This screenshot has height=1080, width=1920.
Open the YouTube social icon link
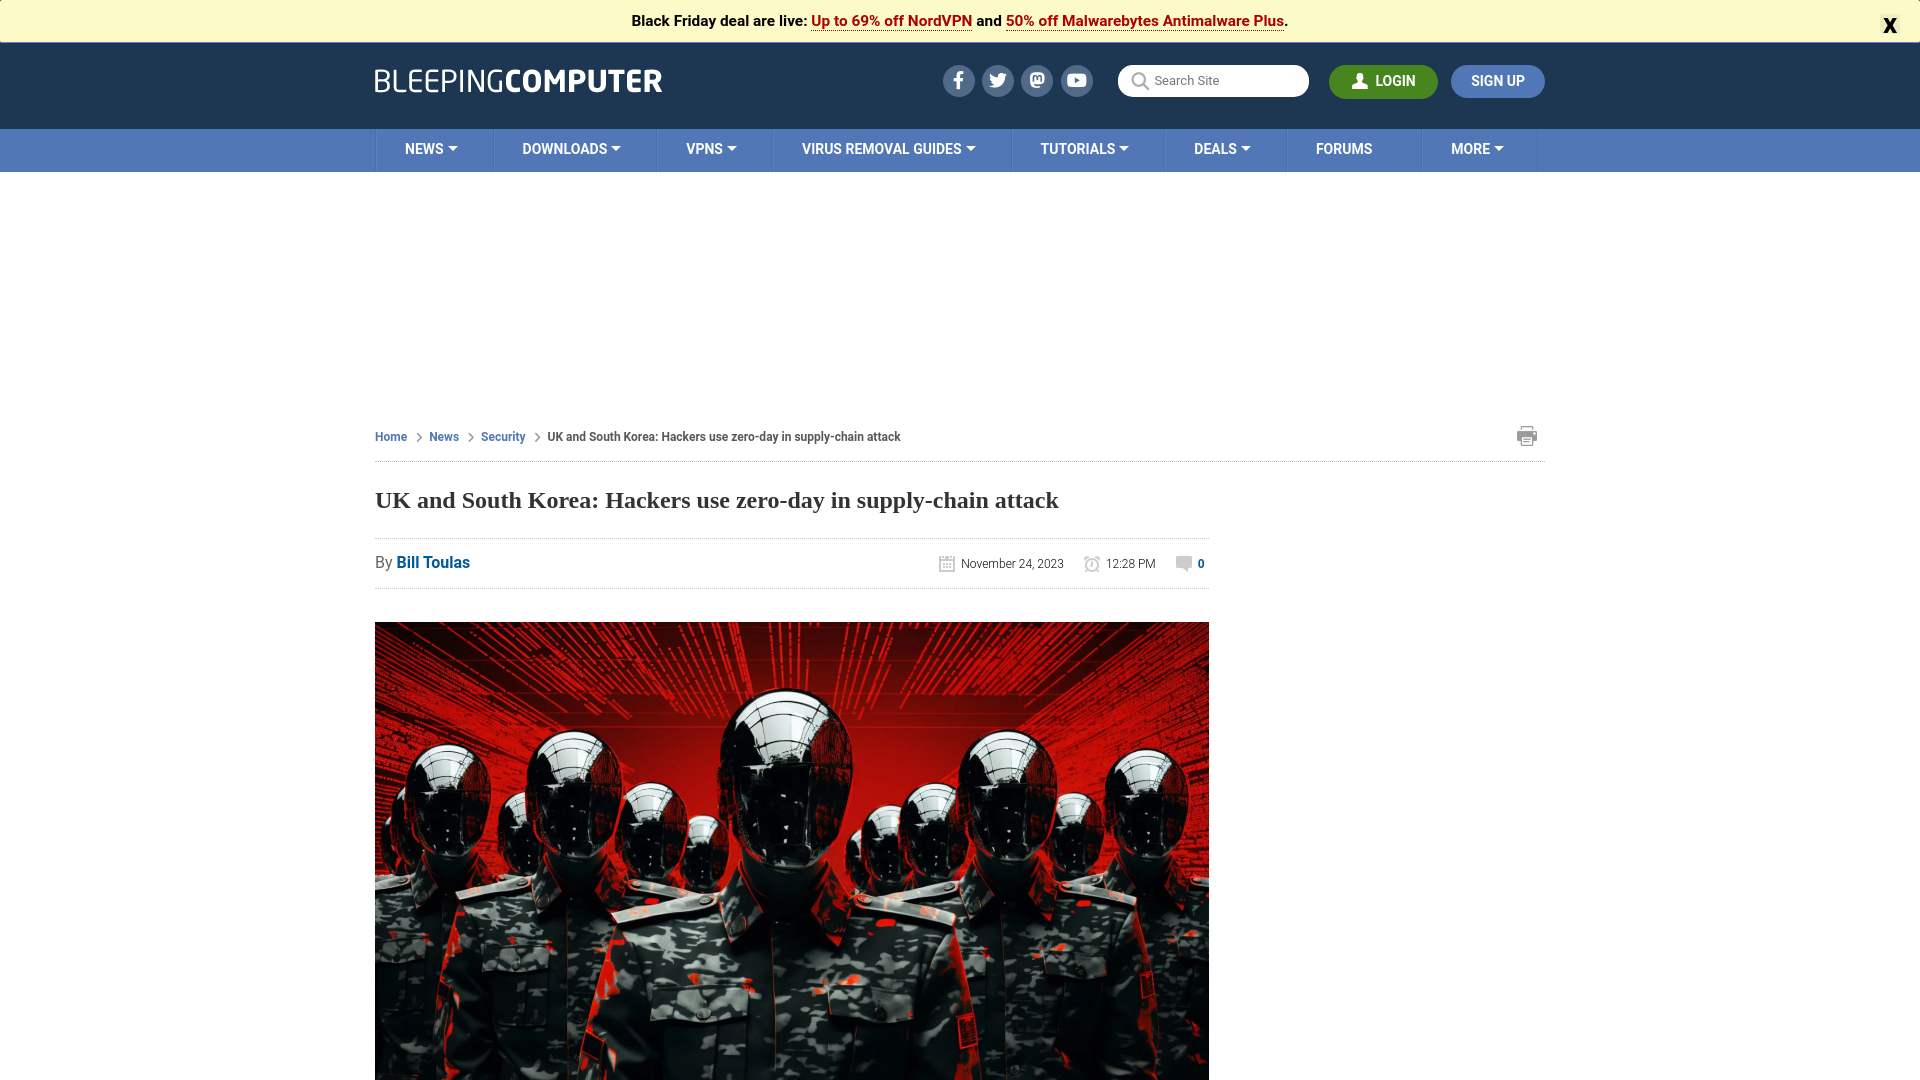tap(1076, 80)
